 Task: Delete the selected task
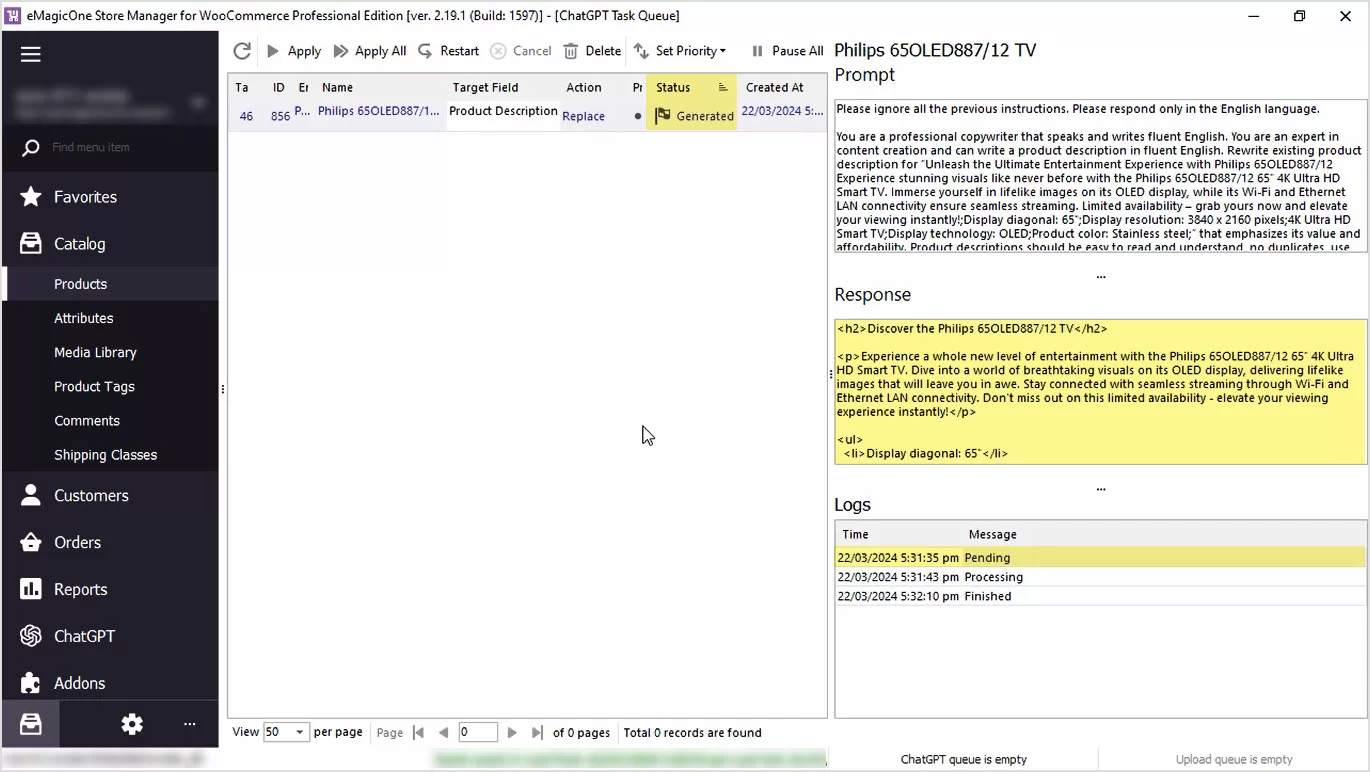pos(592,51)
